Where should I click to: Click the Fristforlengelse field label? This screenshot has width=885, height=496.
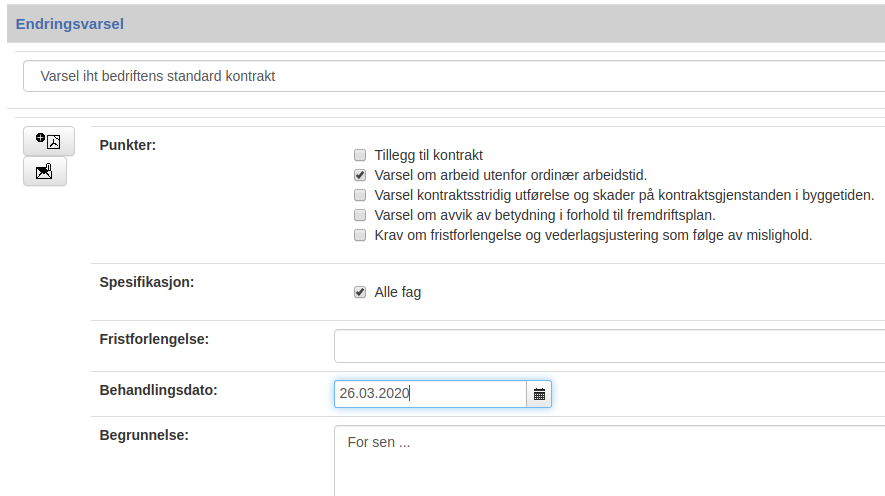[x=154, y=339]
